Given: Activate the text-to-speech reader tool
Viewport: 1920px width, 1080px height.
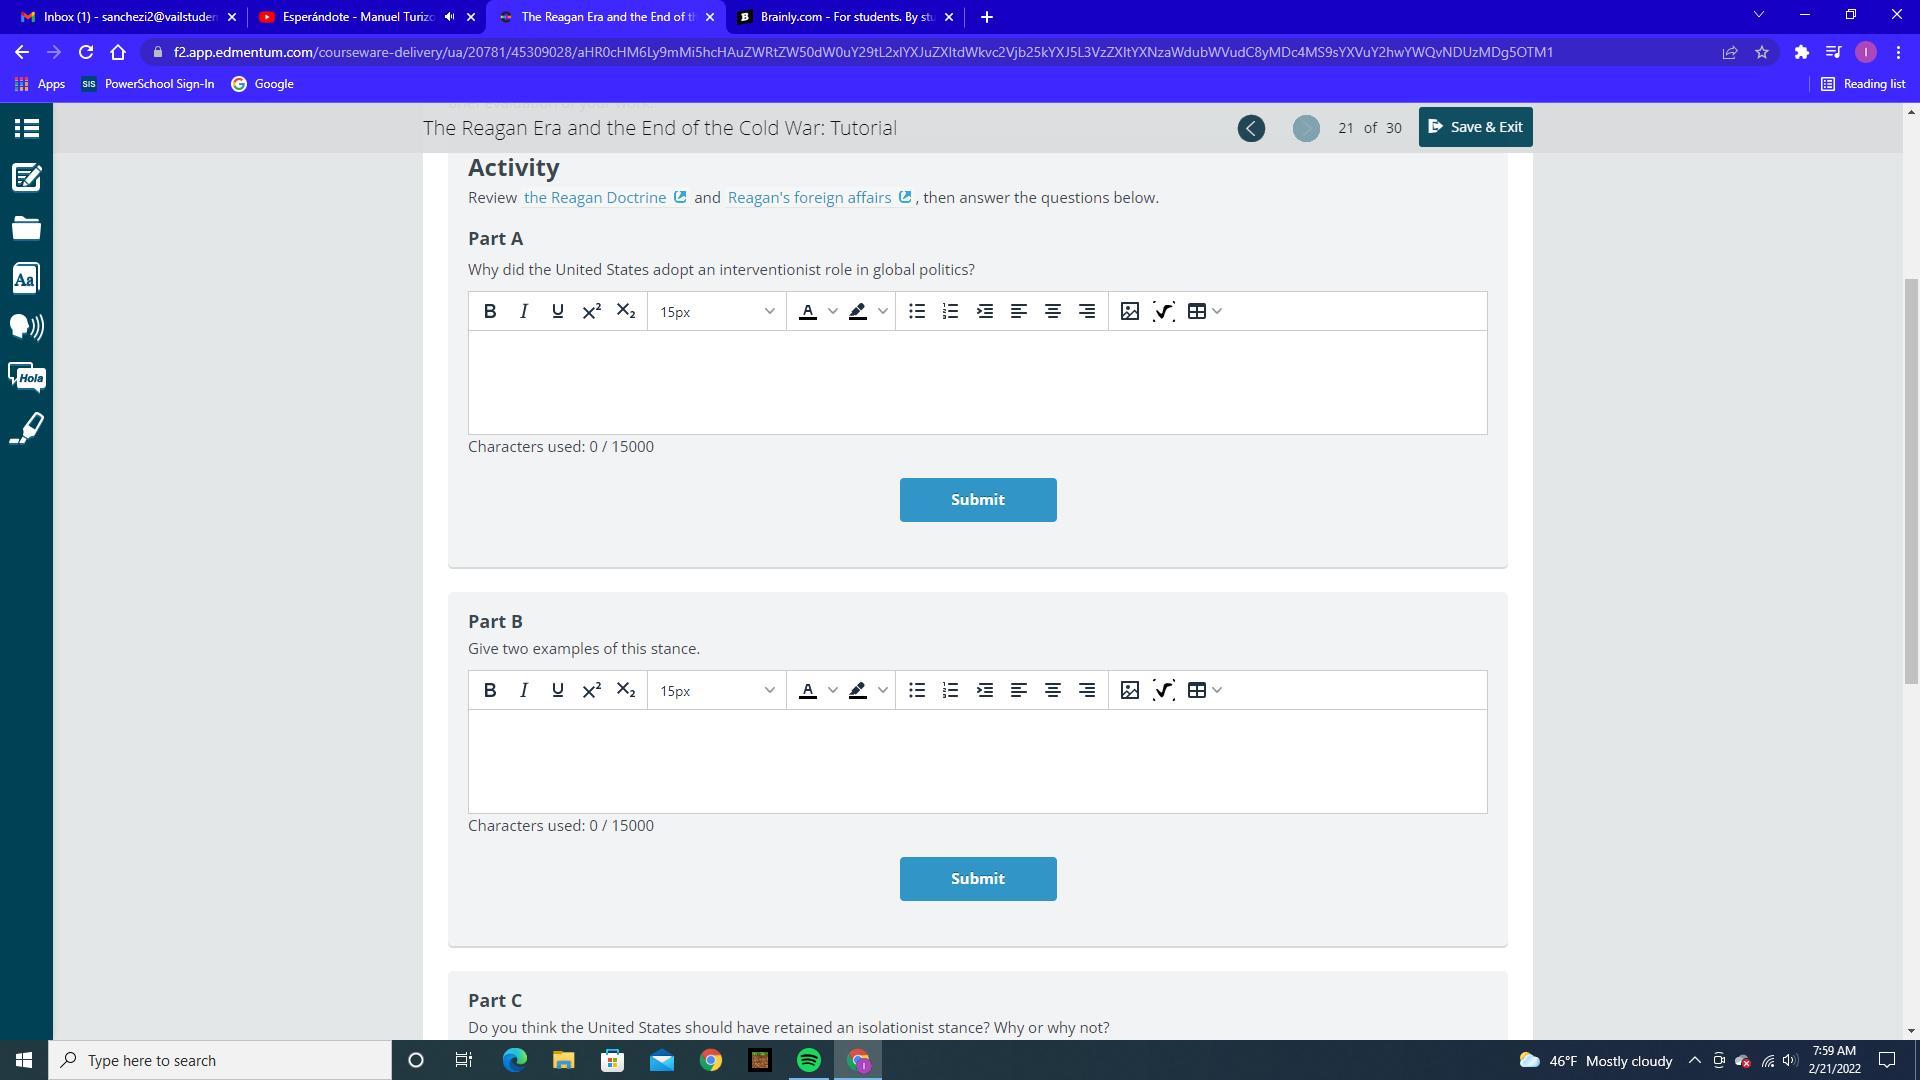Looking at the screenshot, I should pyautogui.click(x=26, y=327).
